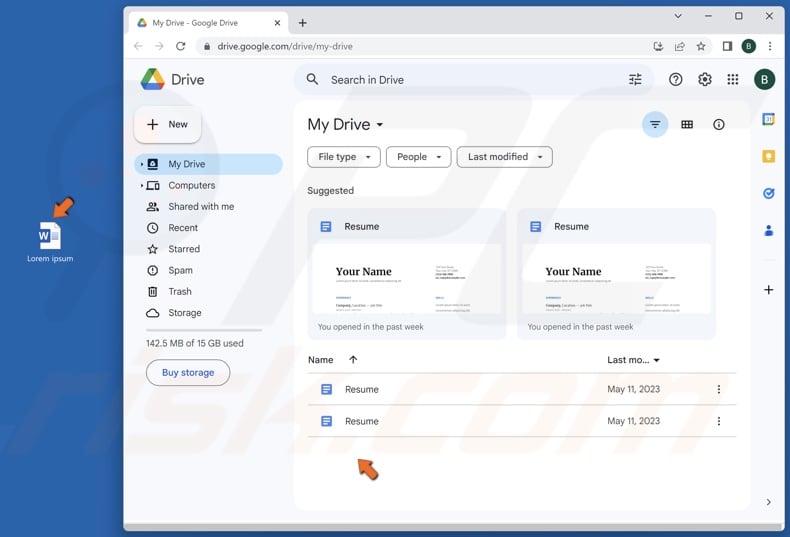This screenshot has width=790, height=537.
Task: Open the Last modified filter dropdown
Action: 504,157
